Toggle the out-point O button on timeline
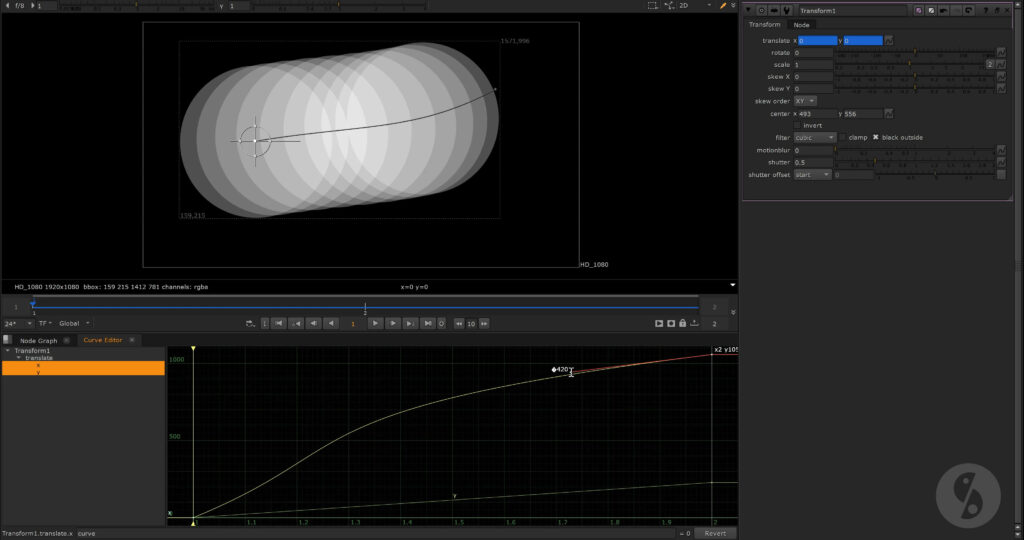The width and height of the screenshot is (1024, 540). pyautogui.click(x=441, y=323)
